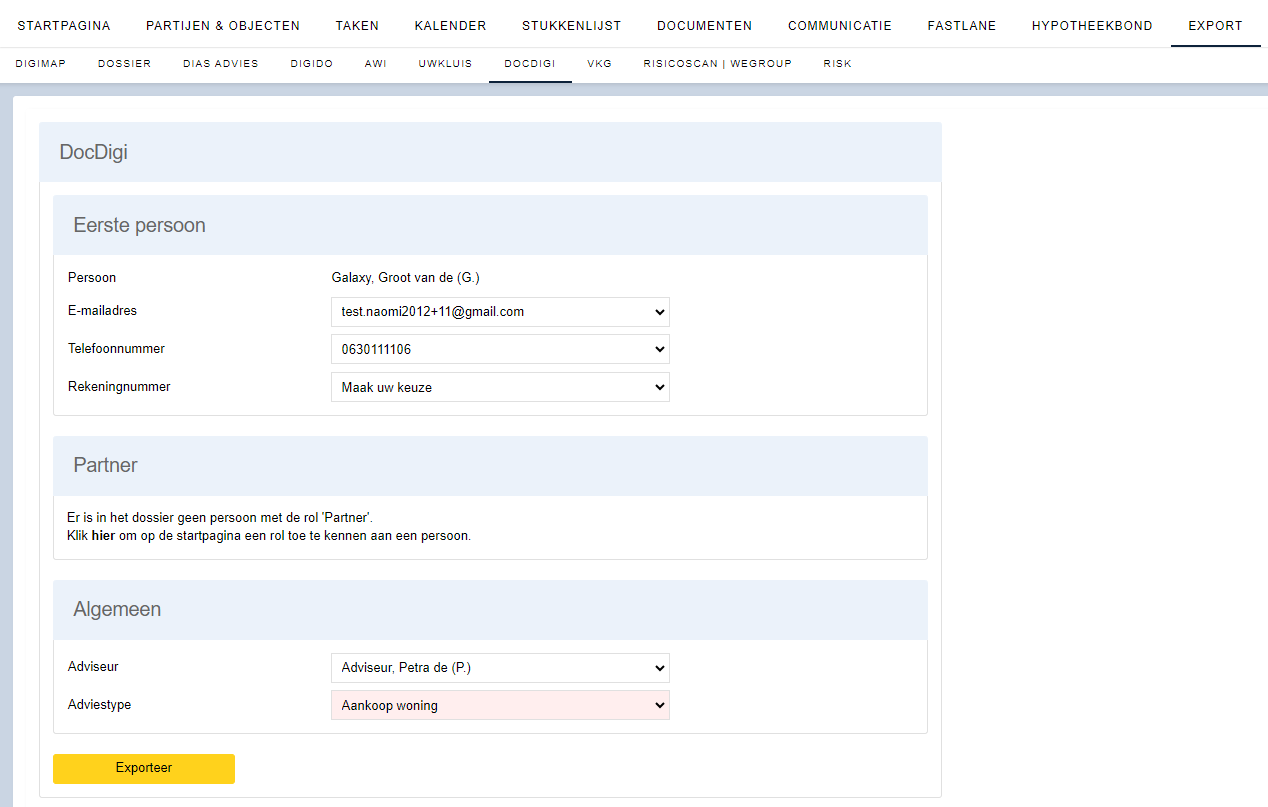Open the Fastlane tab
This screenshot has height=807, width=1268.
click(x=961, y=26)
